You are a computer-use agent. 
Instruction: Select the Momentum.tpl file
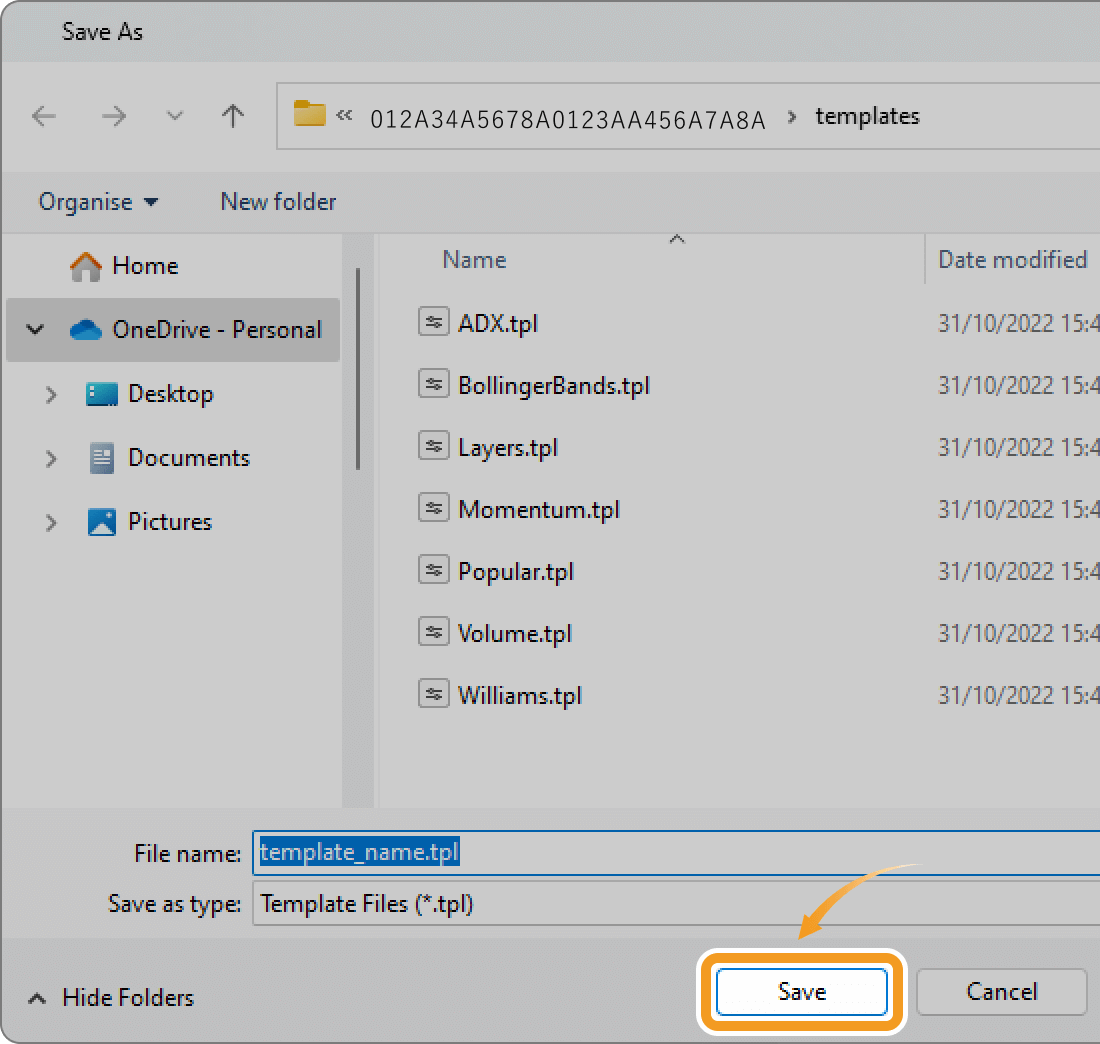[539, 510]
